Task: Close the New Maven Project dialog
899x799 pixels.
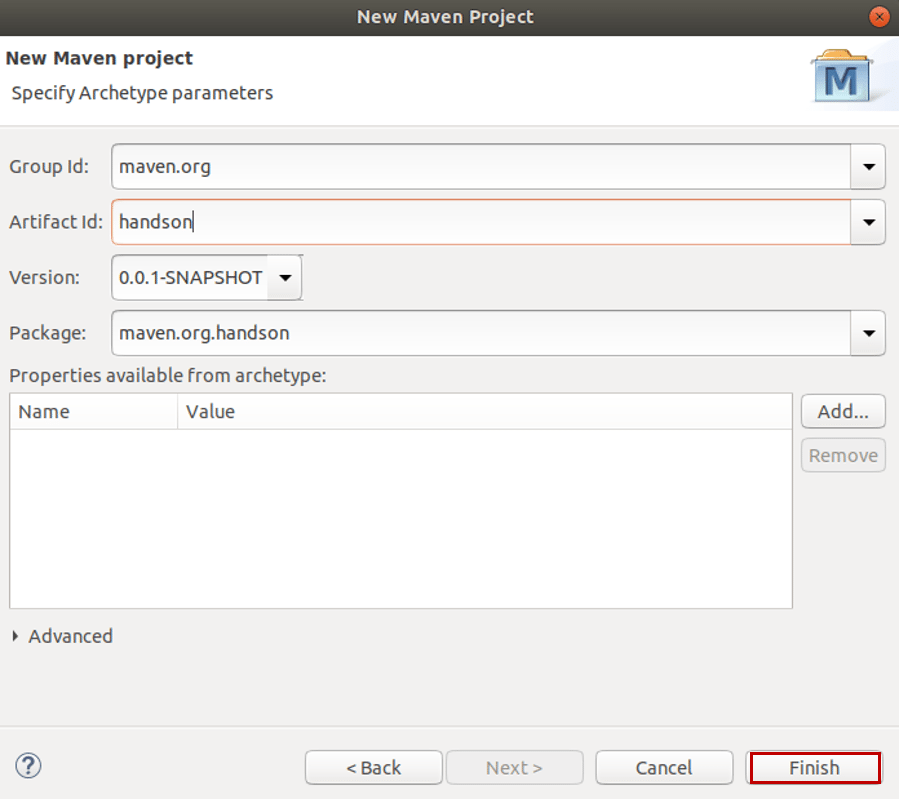Action: click(879, 17)
